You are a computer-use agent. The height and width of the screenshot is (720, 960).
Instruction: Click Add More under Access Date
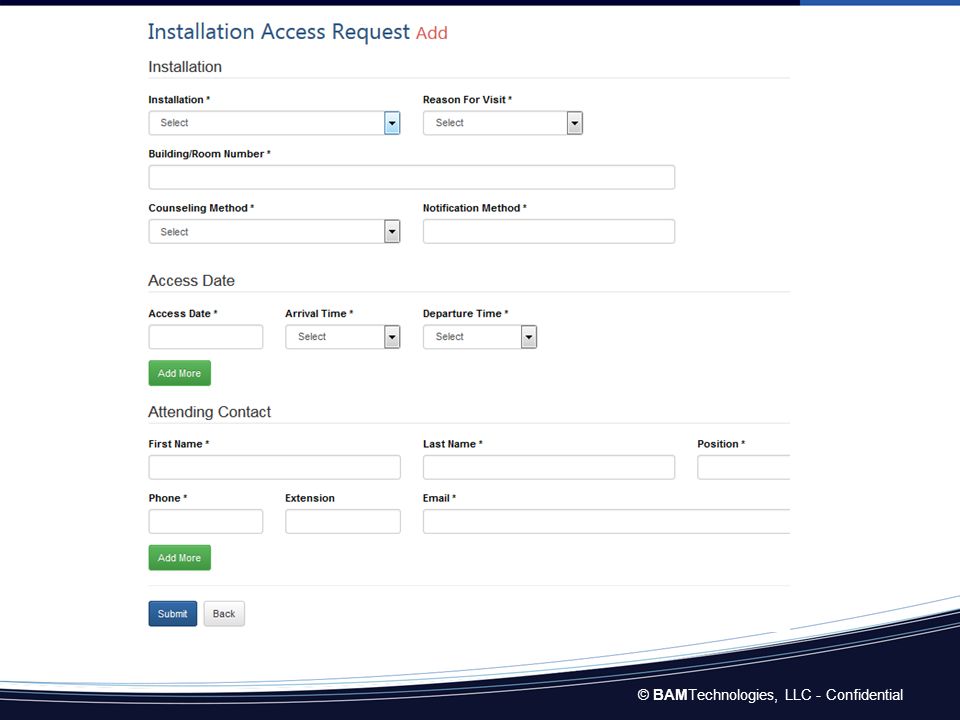(179, 373)
